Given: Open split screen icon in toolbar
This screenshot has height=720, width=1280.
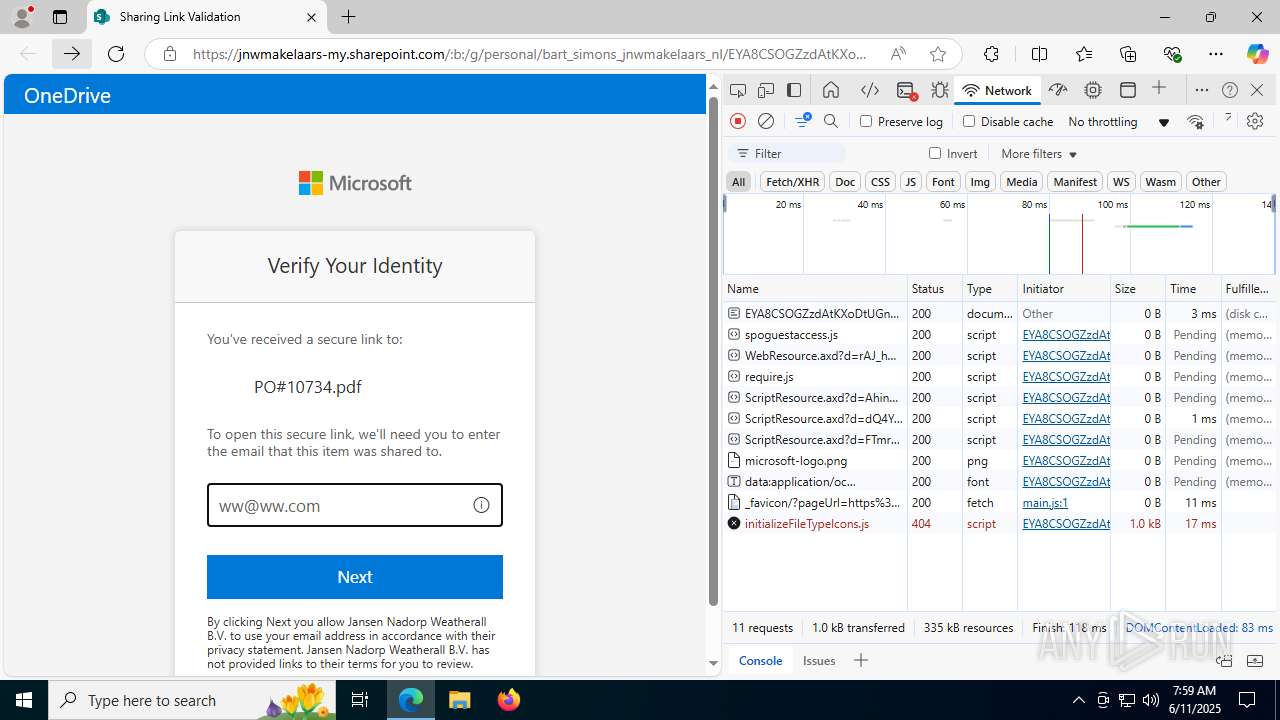Looking at the screenshot, I should click(1039, 54).
